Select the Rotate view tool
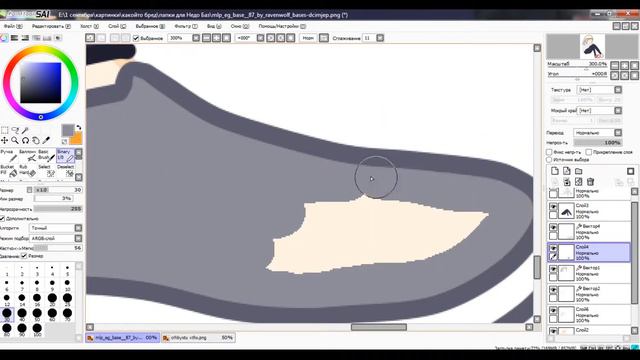The image size is (640, 360). 25,140
